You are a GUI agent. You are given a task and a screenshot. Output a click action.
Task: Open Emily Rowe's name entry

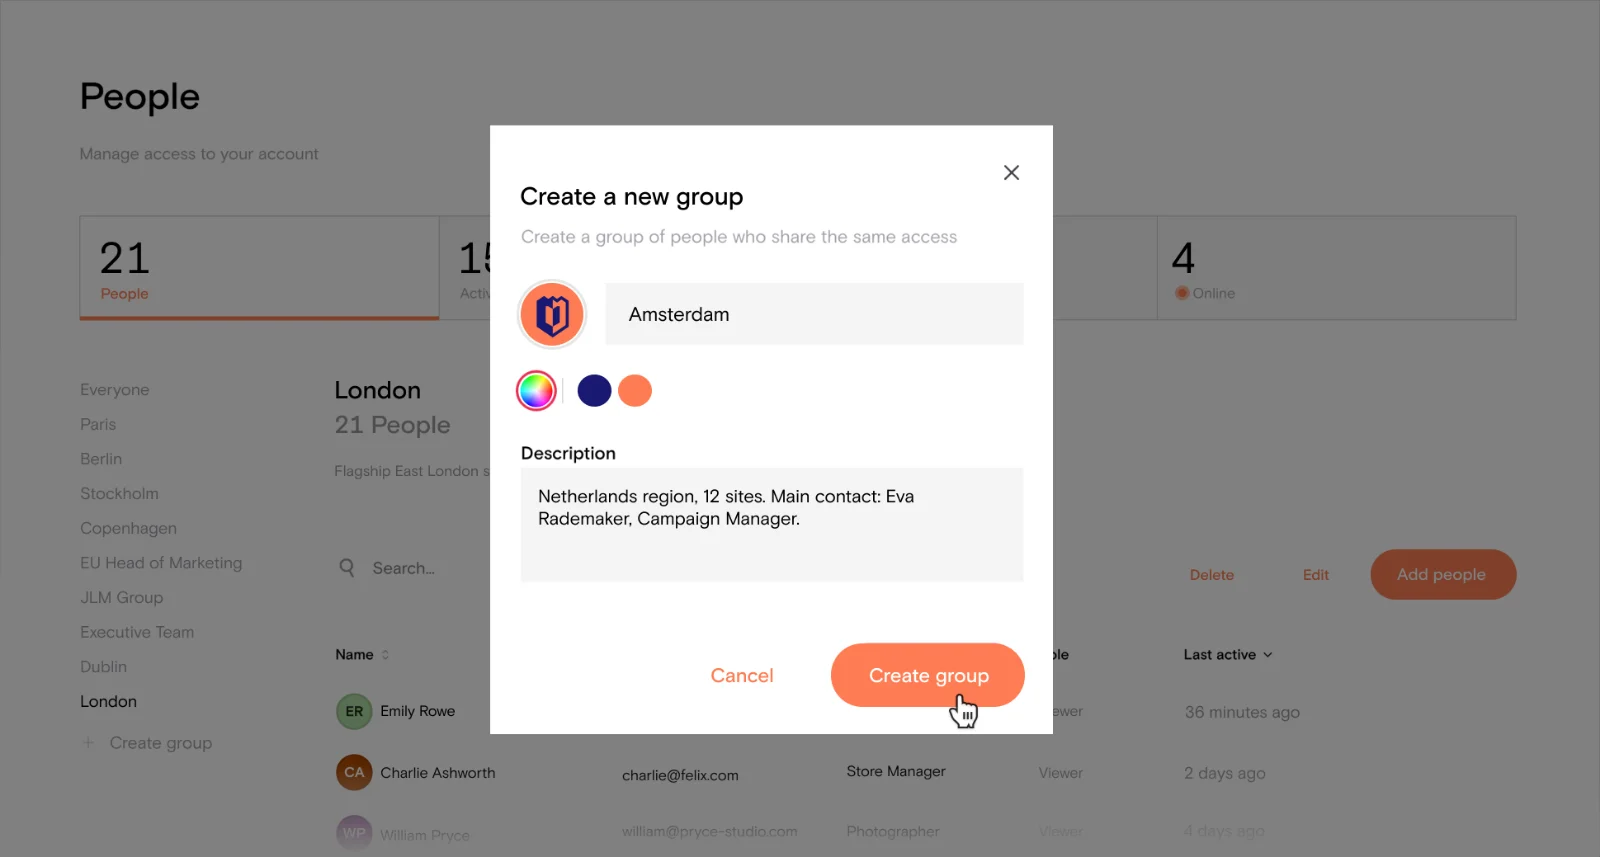coord(417,712)
